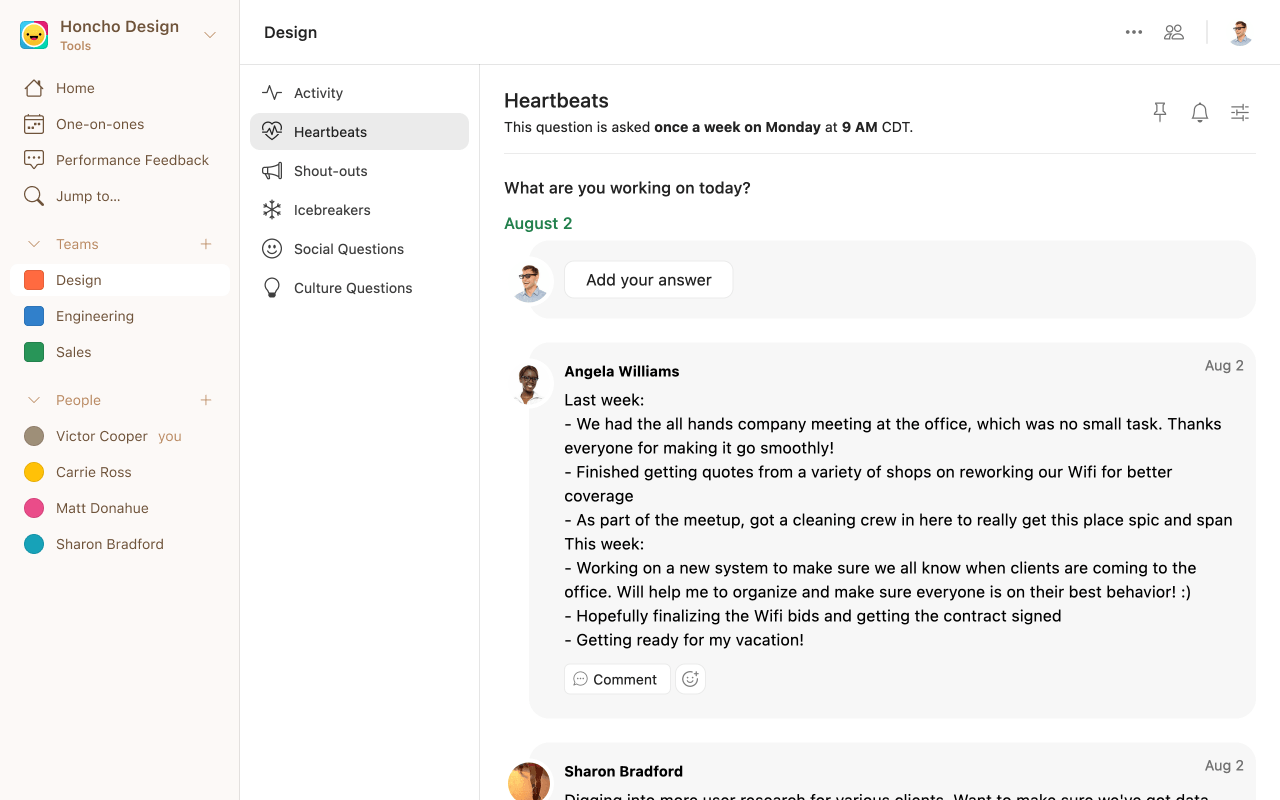Add a person with plus icon

[206, 400]
